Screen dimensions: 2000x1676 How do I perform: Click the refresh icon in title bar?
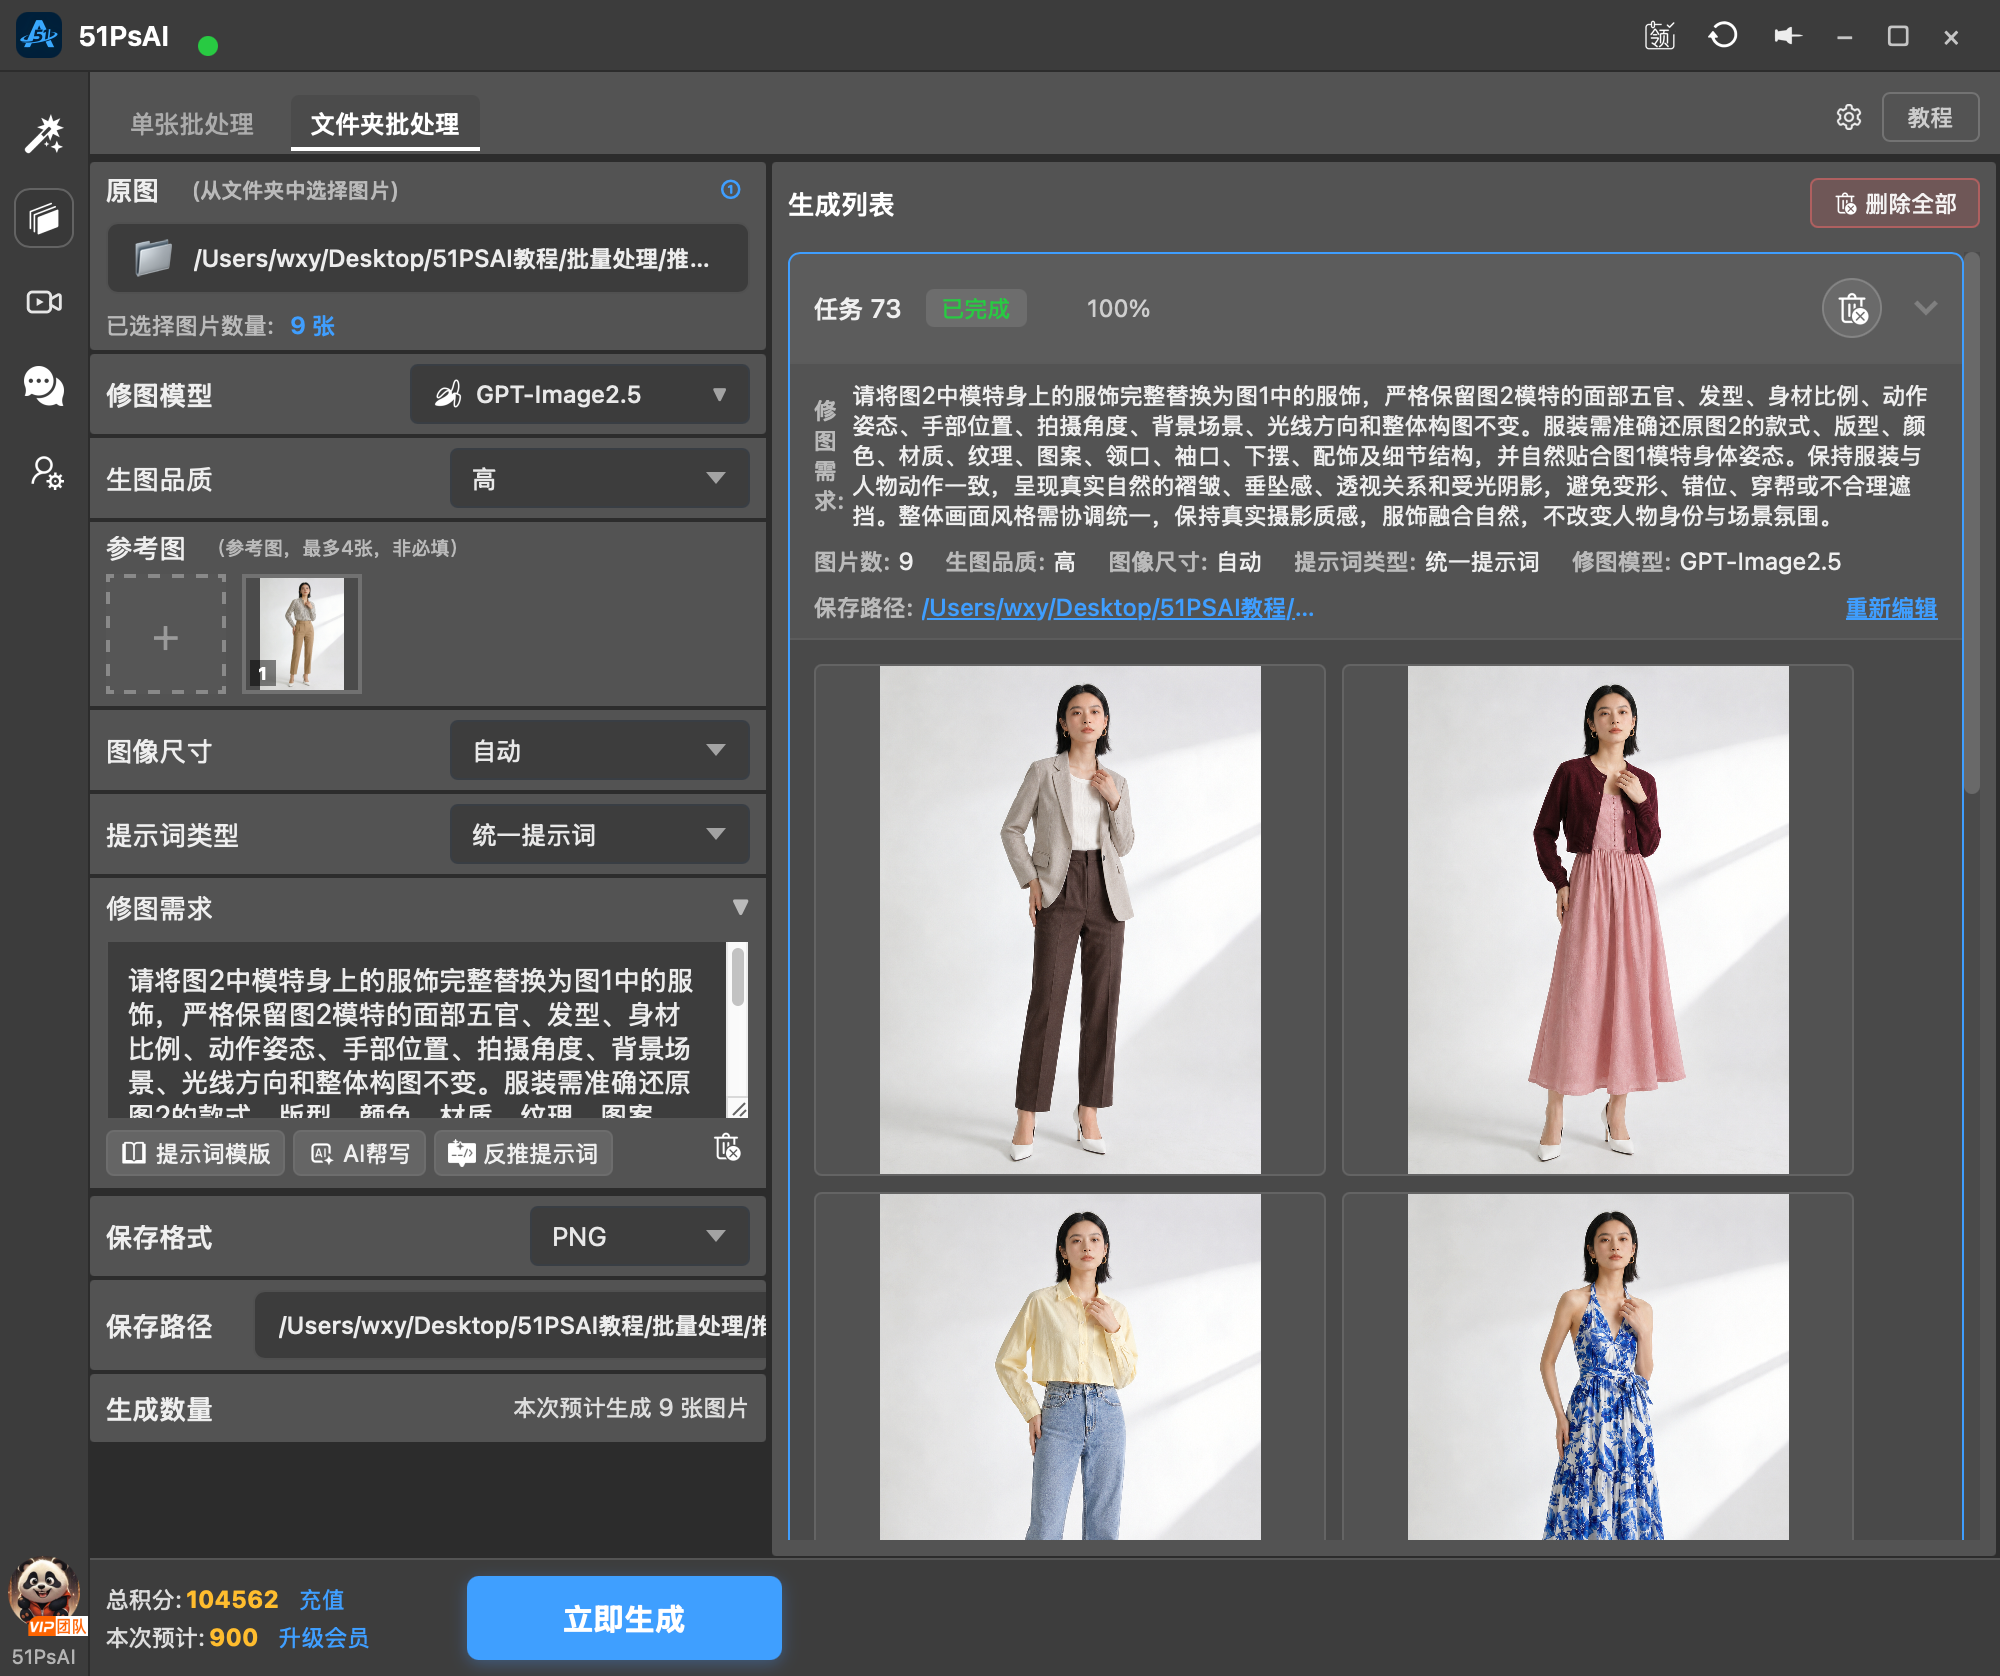1723,36
